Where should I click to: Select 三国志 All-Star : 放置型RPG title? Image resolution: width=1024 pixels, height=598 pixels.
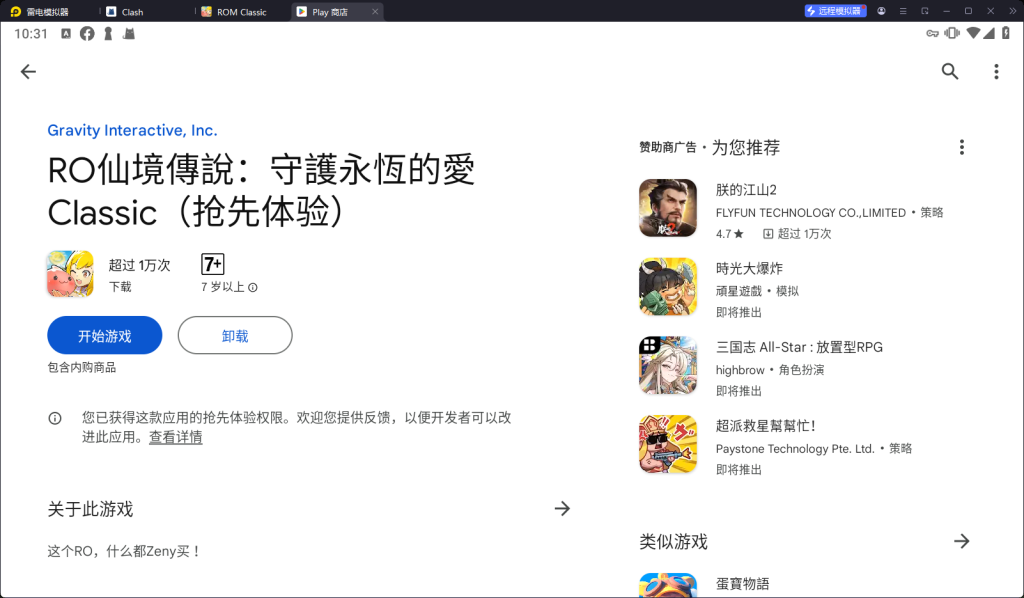click(799, 347)
